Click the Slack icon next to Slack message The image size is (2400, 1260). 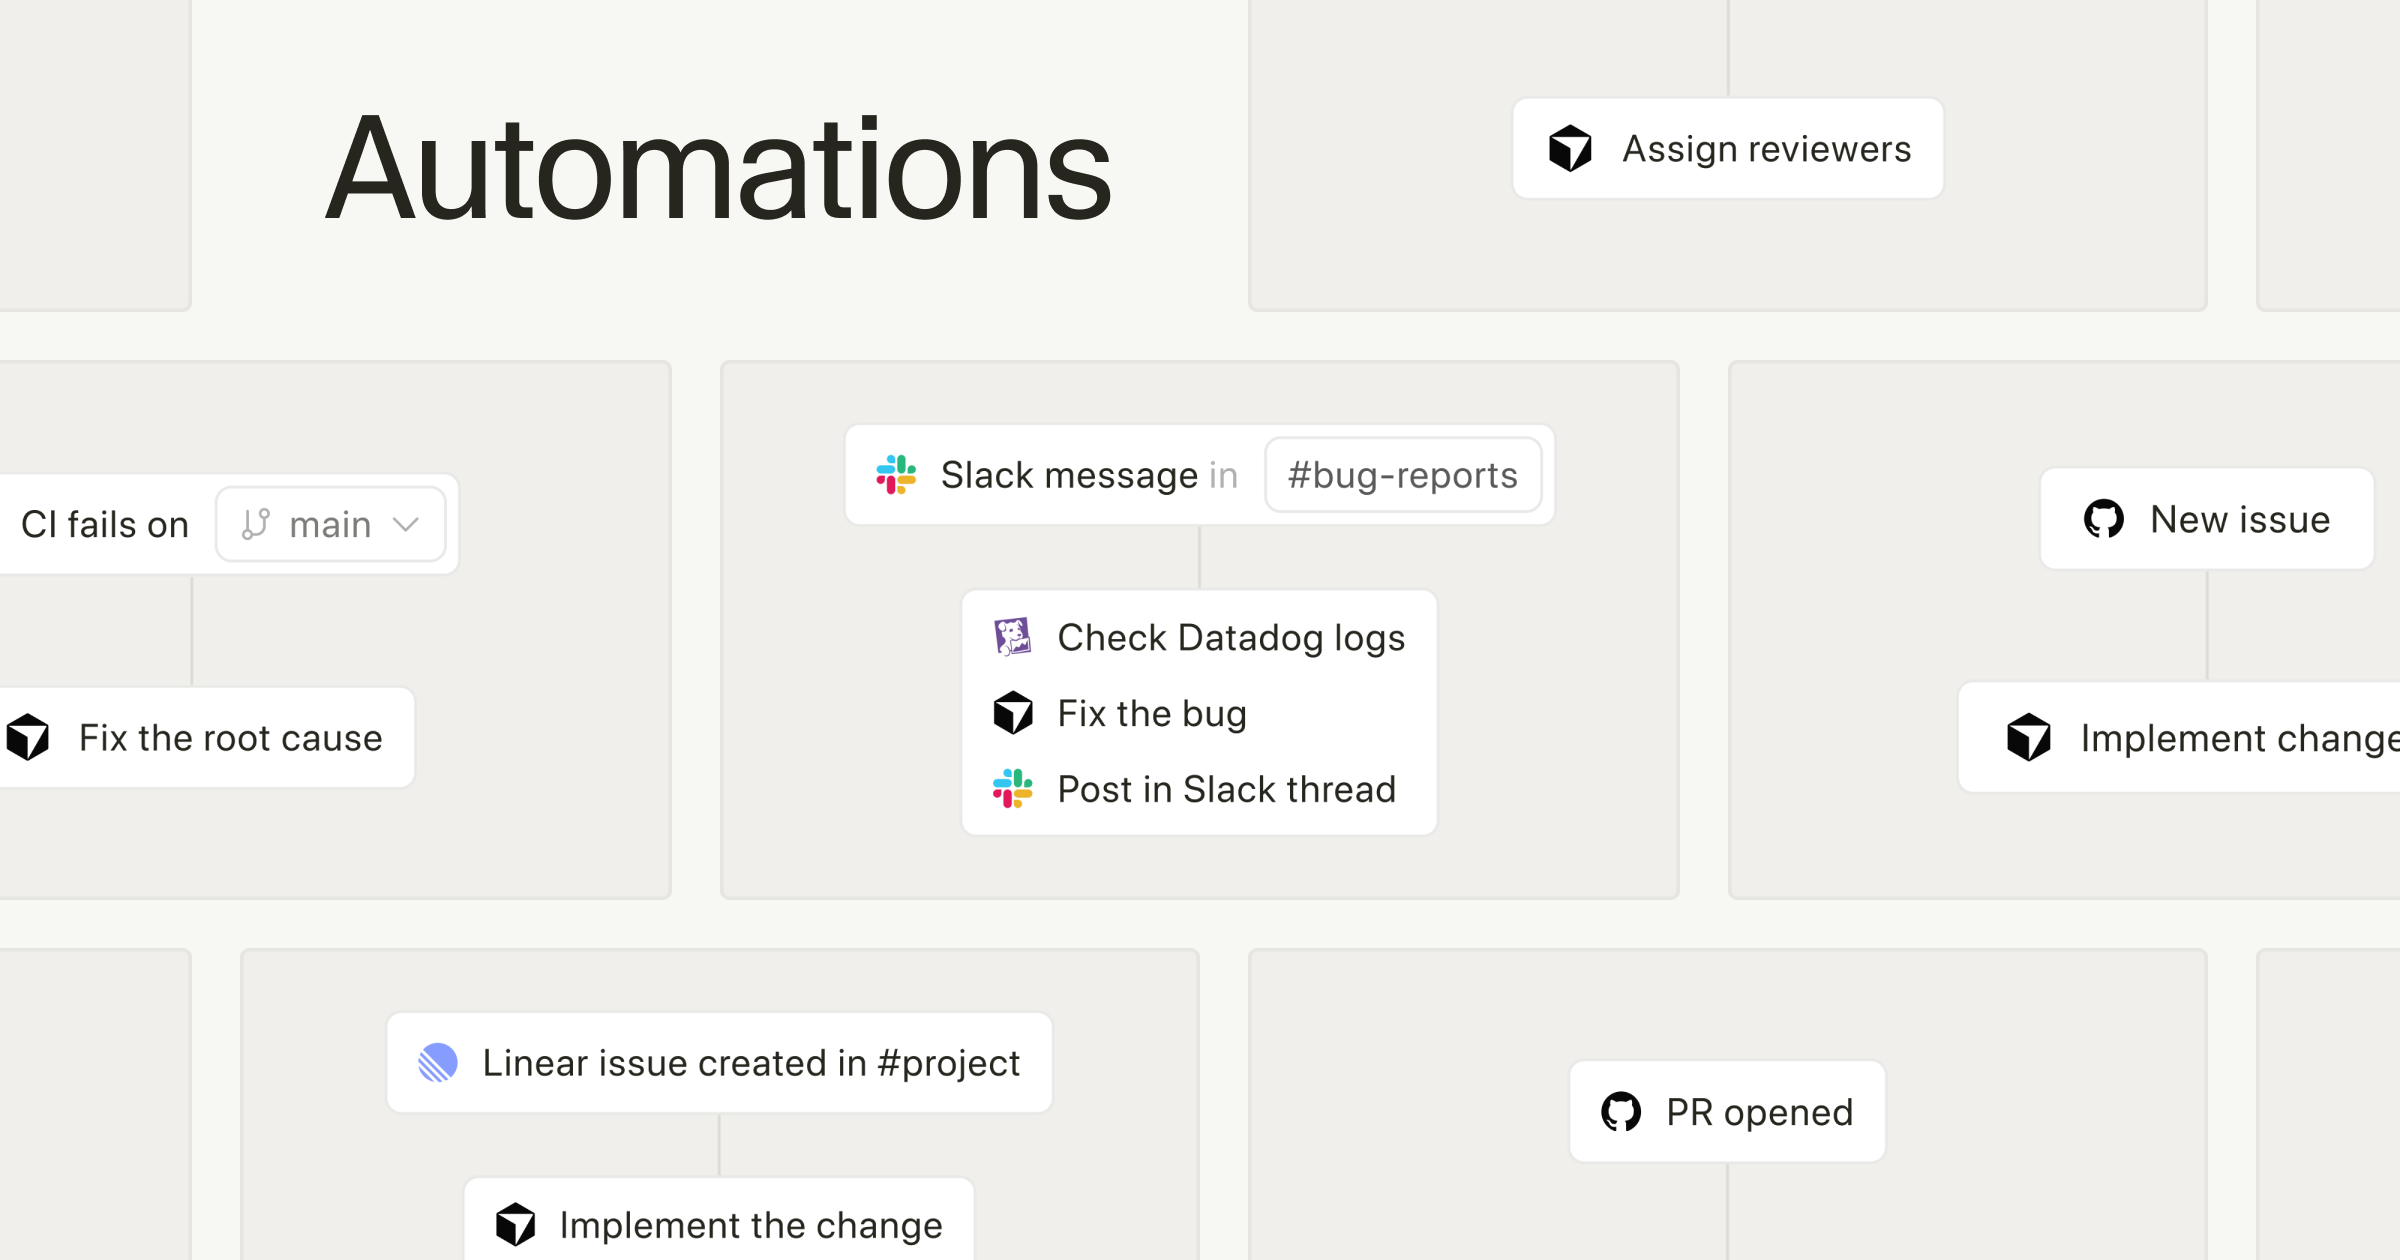coord(898,475)
